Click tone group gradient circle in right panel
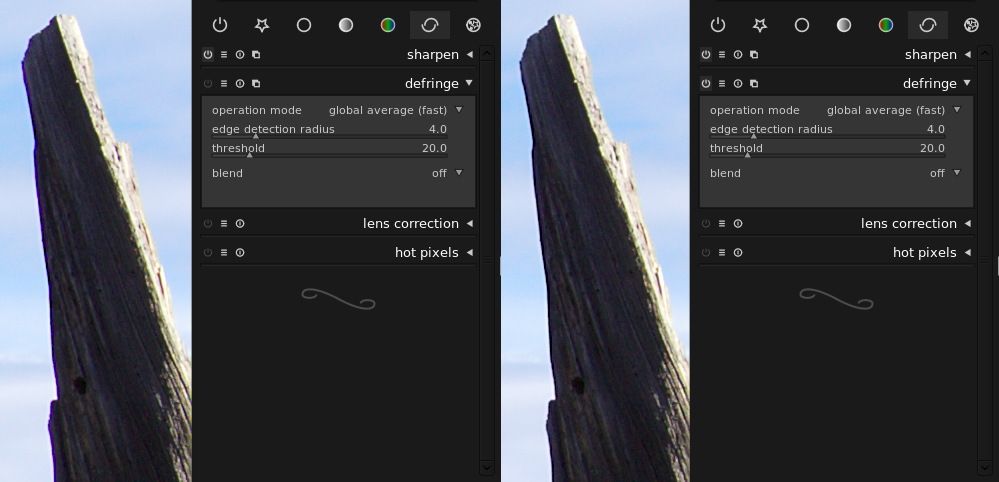The width and height of the screenshot is (999, 482). pyautogui.click(x=844, y=25)
